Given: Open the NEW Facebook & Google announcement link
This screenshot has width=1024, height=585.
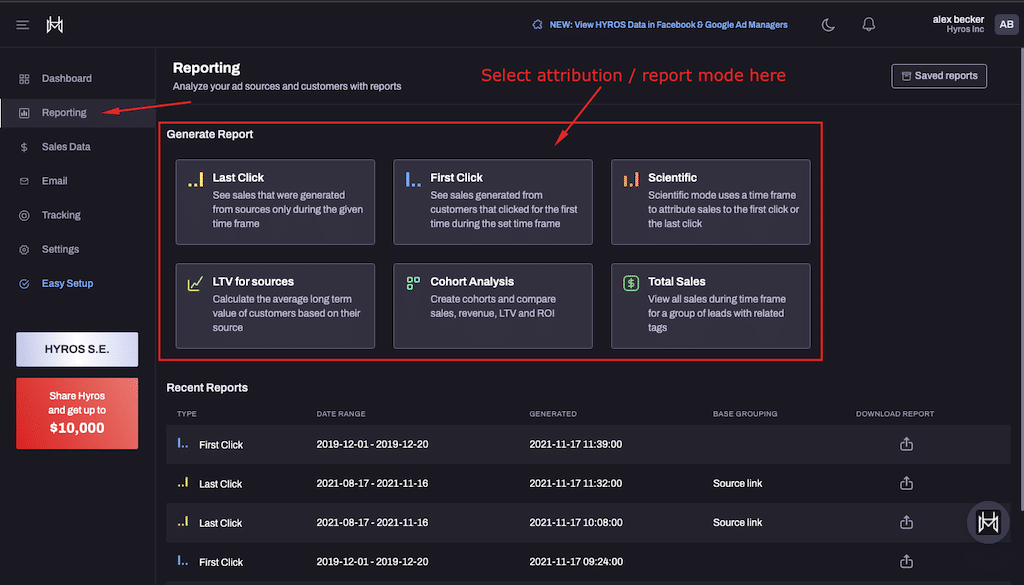Looking at the screenshot, I should click(668, 25).
